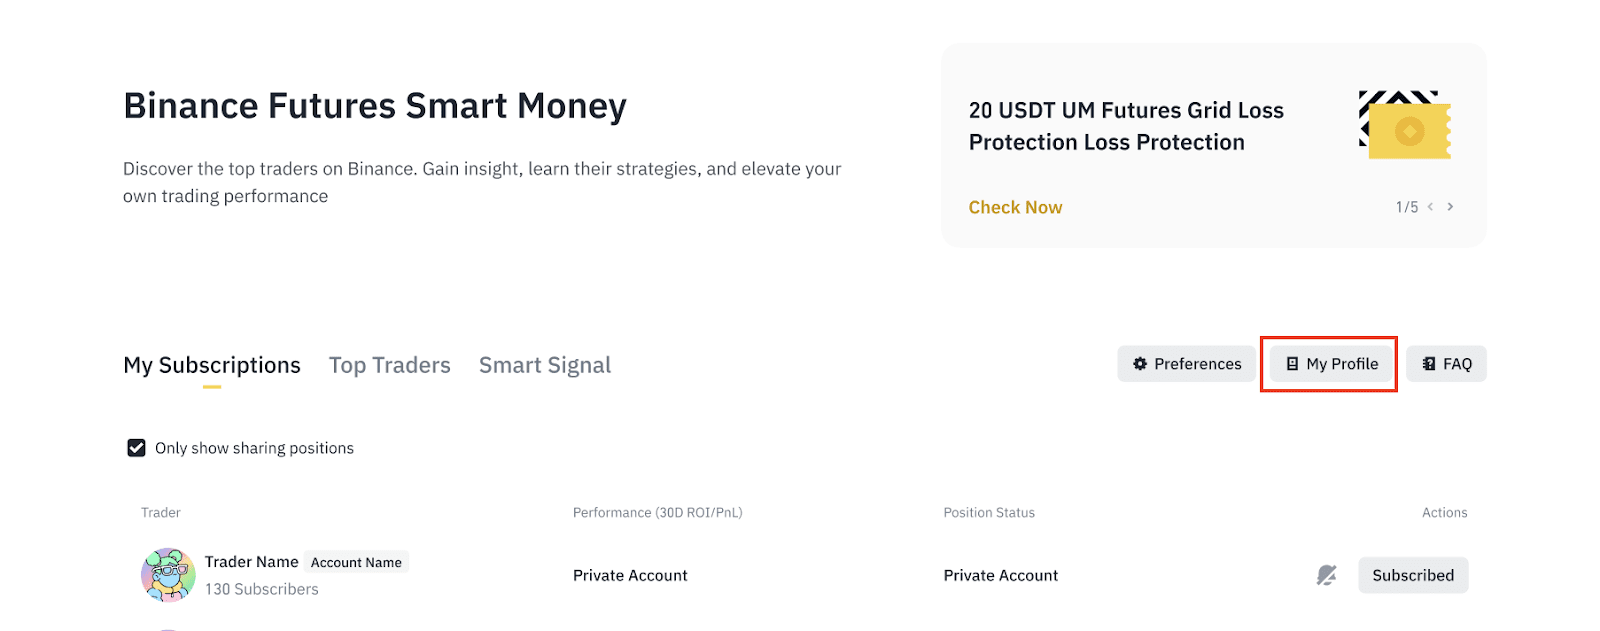Uncheck Only show sharing positions
The image size is (1600, 631).
137,448
